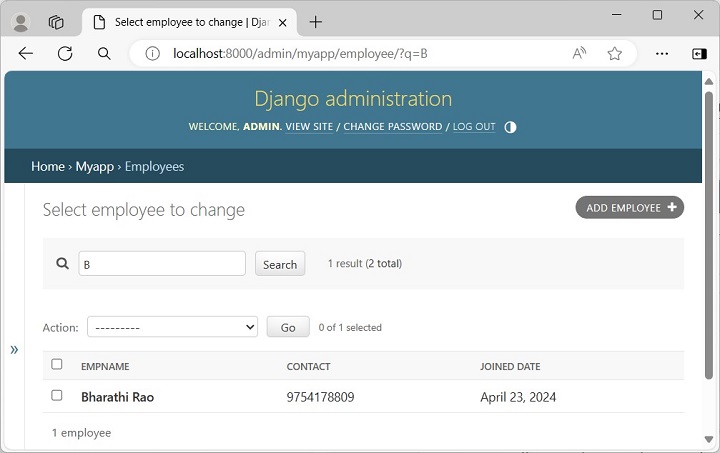Open a new browser tab
The height and width of the screenshot is (453, 720).
(316, 22)
